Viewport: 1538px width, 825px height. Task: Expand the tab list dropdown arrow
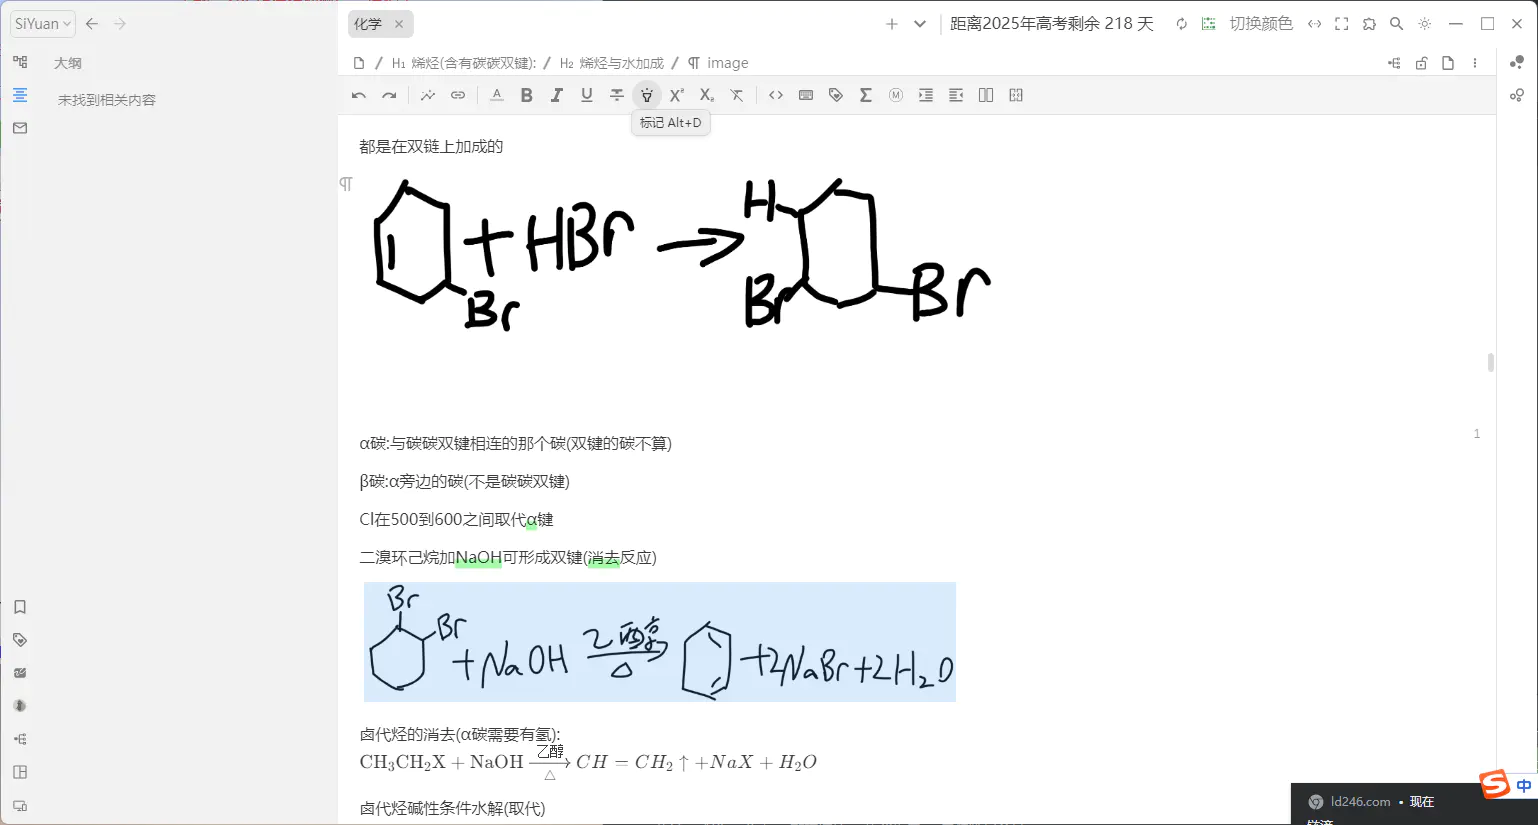[920, 24]
